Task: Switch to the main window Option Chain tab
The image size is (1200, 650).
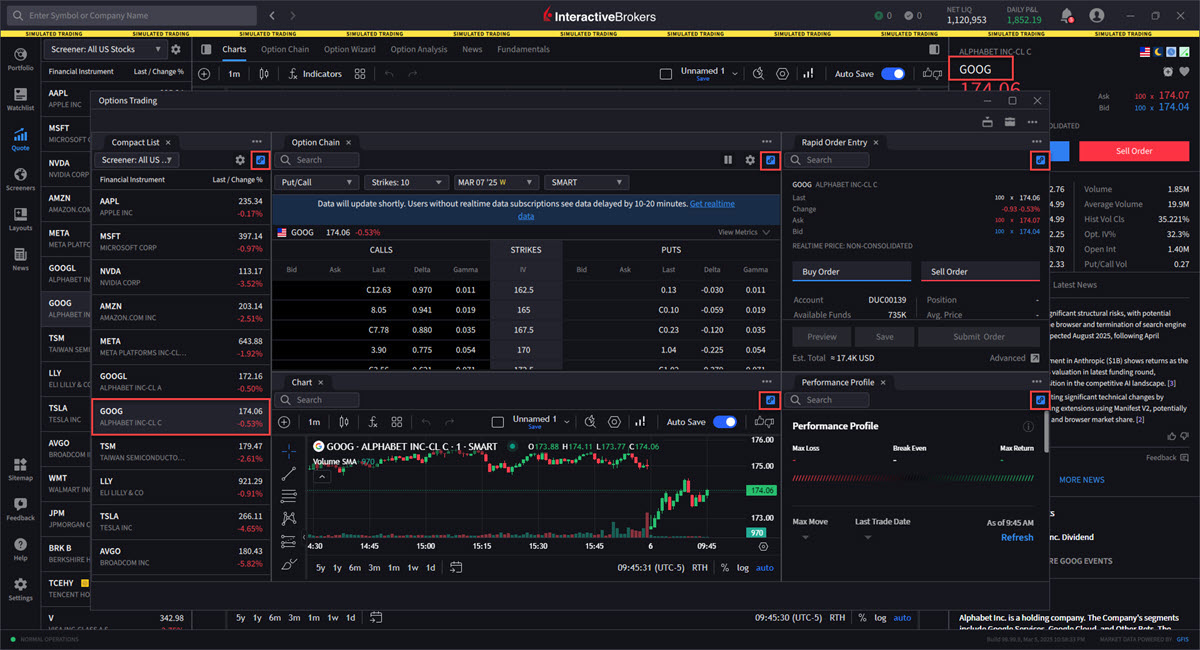Action: click(x=285, y=49)
